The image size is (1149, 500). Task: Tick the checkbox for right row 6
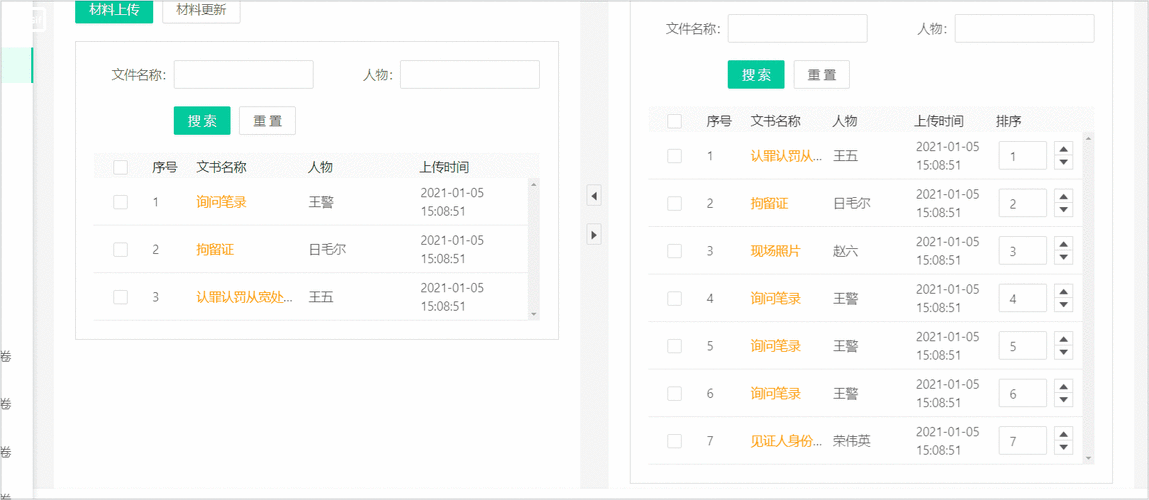pos(675,394)
